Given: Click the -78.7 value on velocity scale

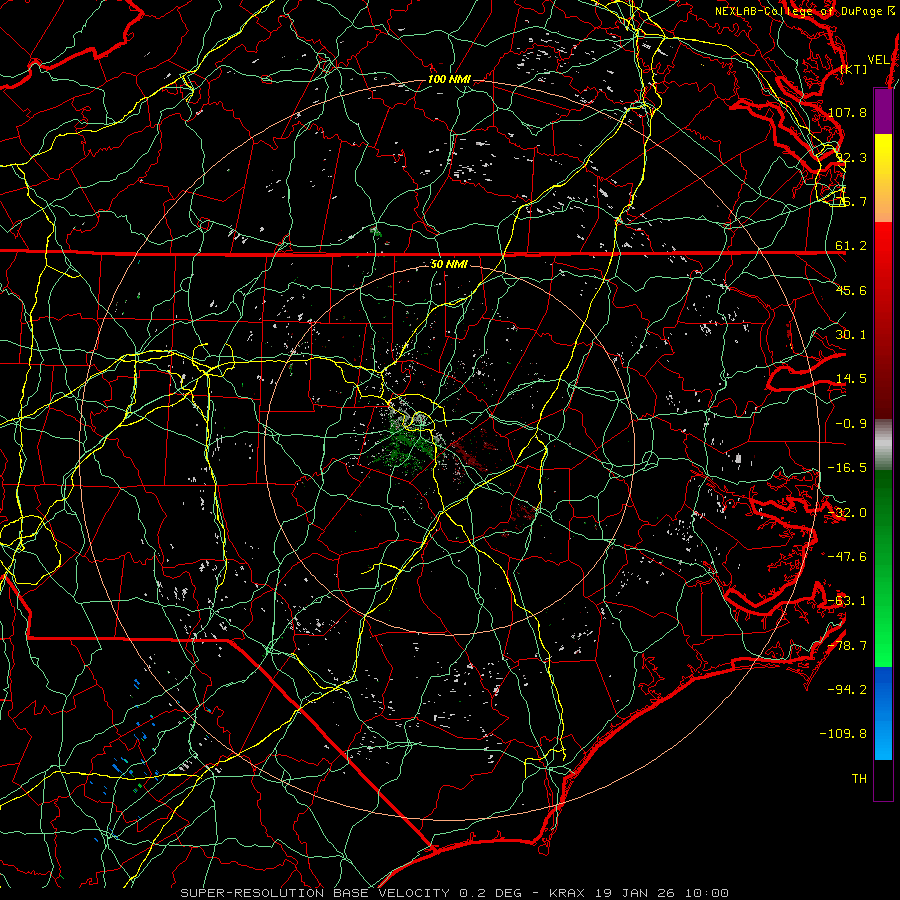Looking at the screenshot, I should point(847,646).
